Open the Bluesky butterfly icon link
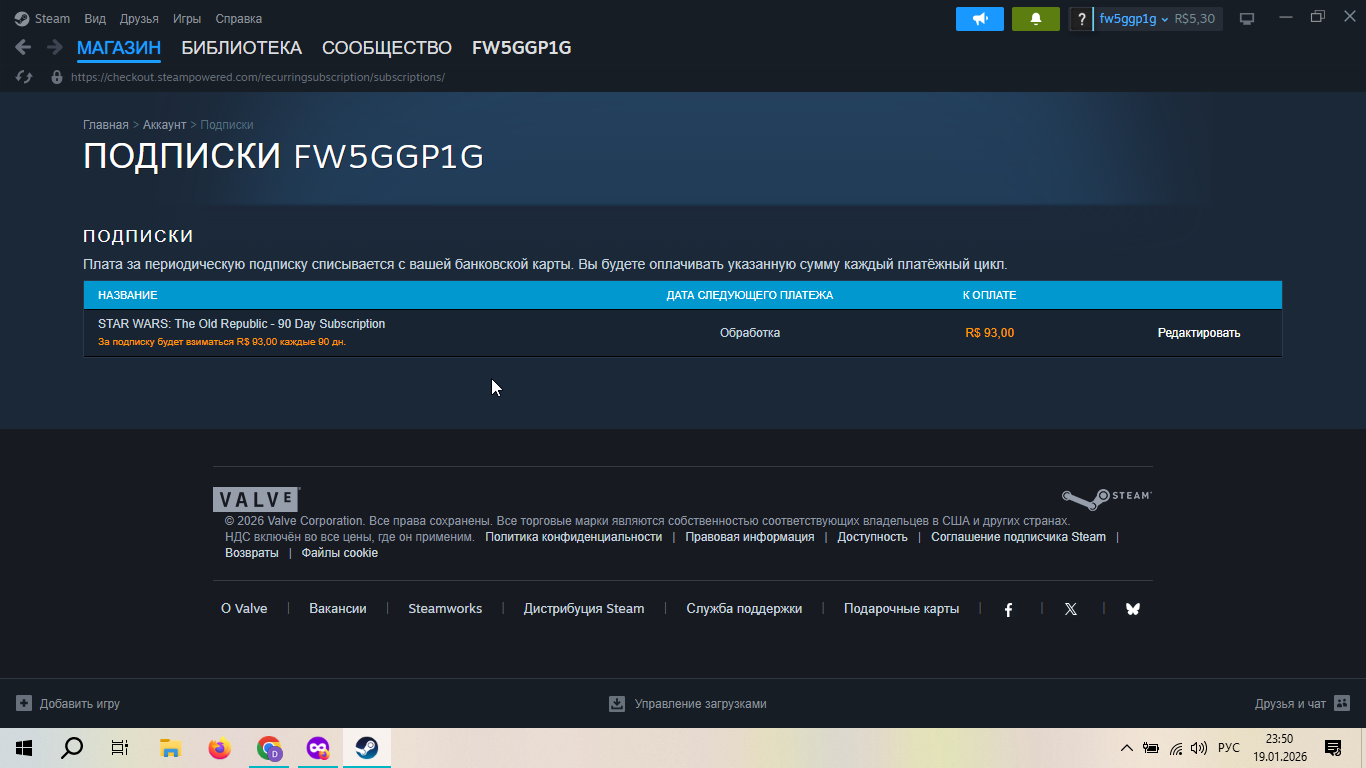This screenshot has width=1366, height=768. pos(1133,609)
